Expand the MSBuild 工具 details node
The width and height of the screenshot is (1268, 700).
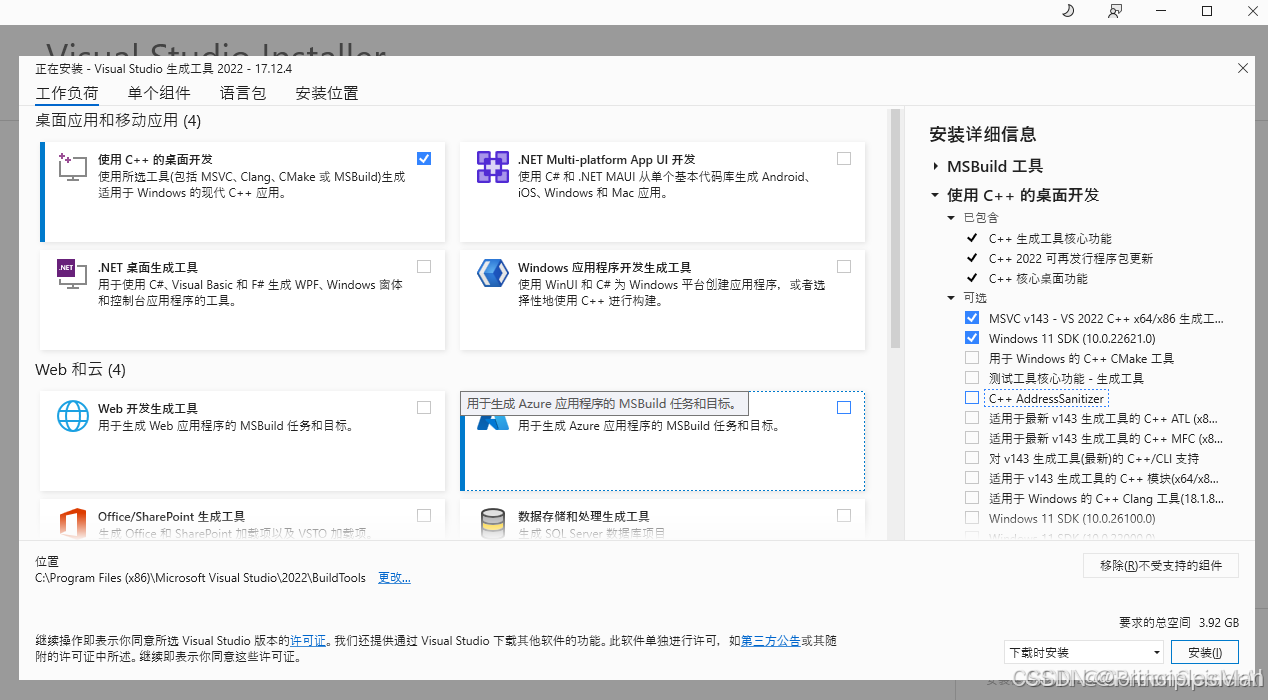click(x=935, y=166)
